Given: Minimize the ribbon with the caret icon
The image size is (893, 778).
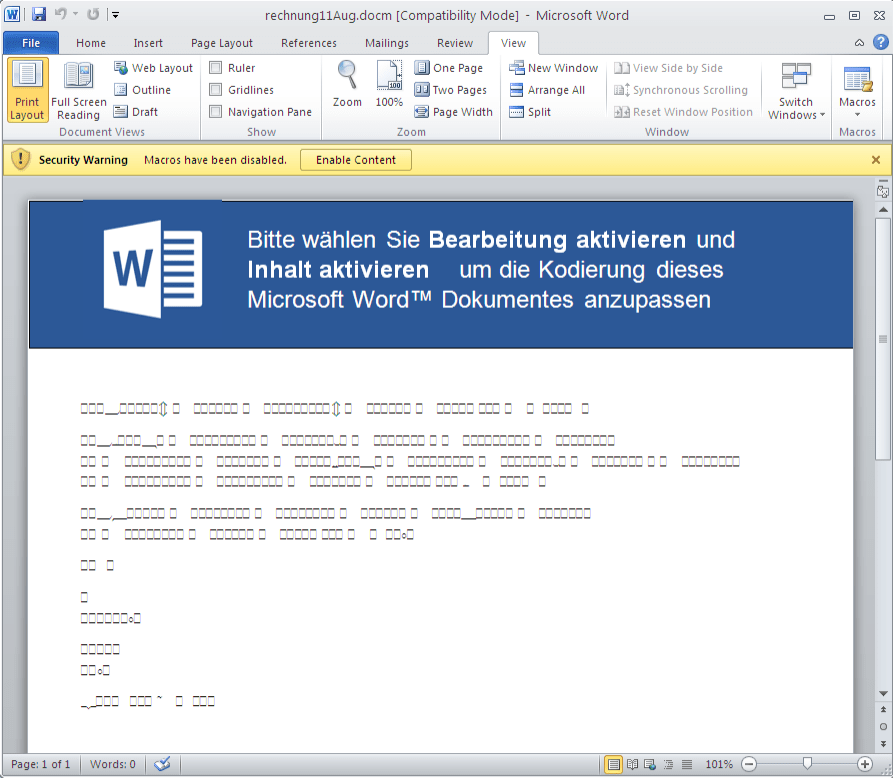Looking at the screenshot, I should pyautogui.click(x=859, y=43).
